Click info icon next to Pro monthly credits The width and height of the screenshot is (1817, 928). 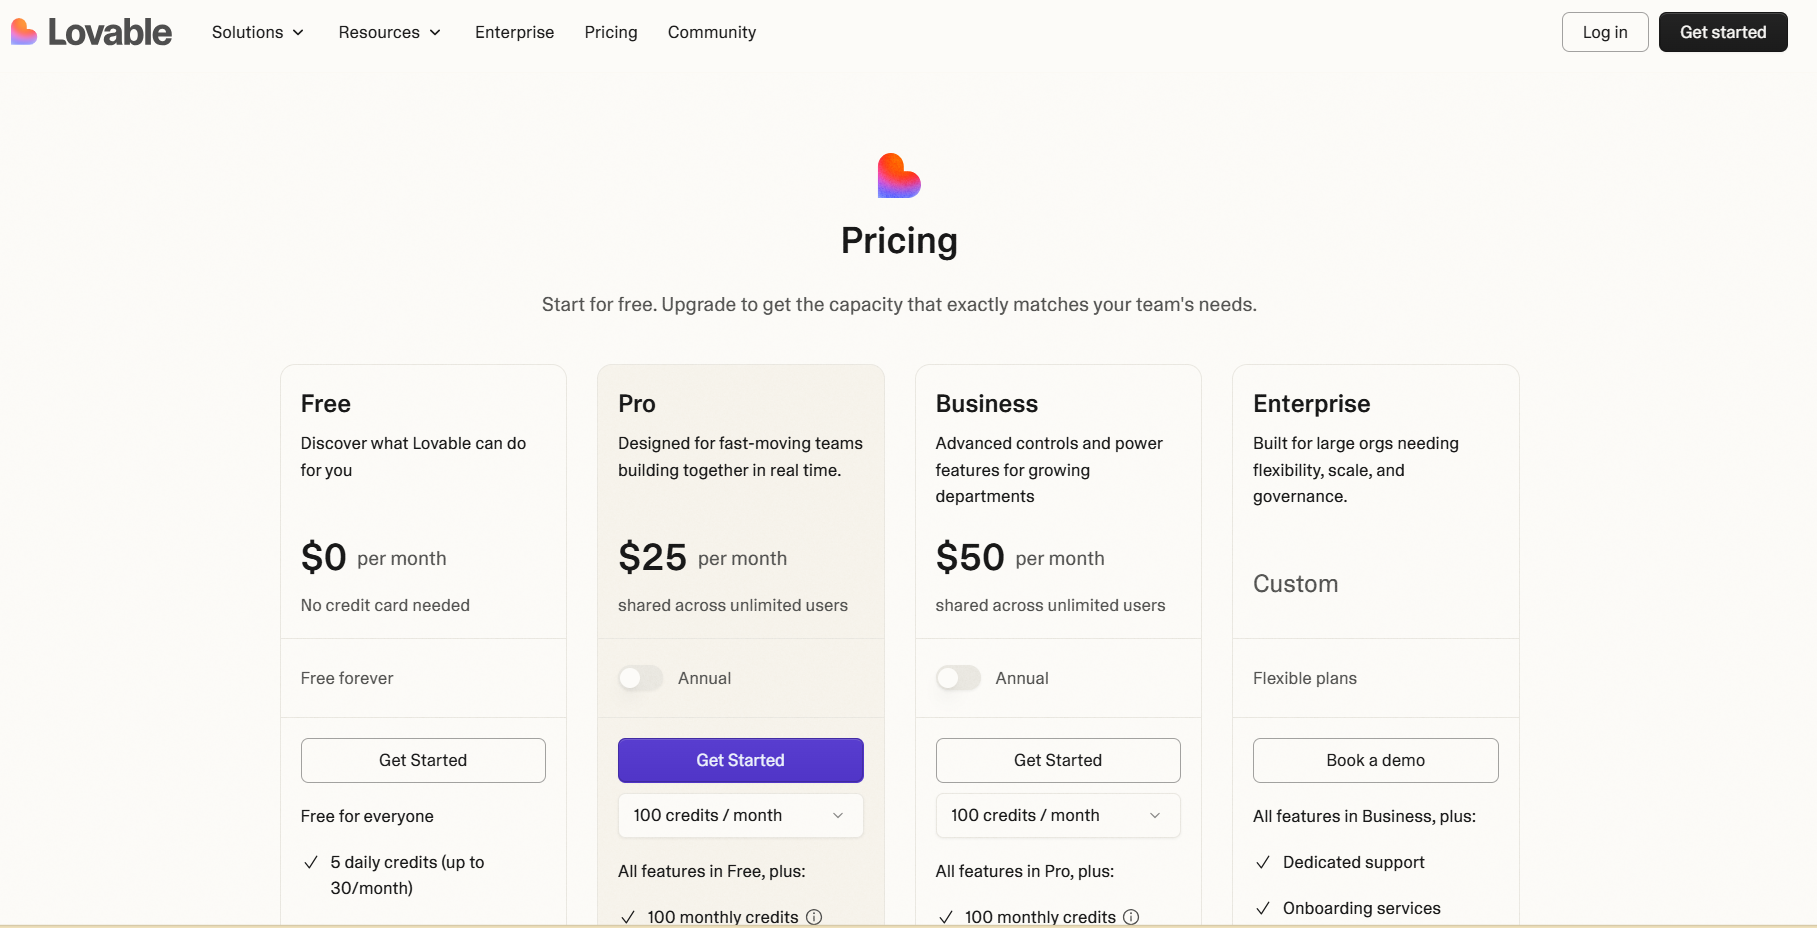click(x=814, y=917)
